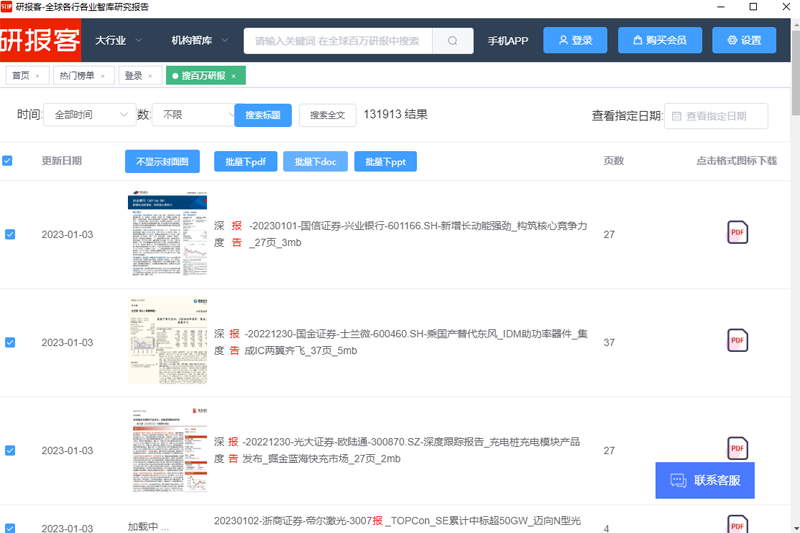The image size is (800, 533).
Task: Close the 搜百万研报 tab
Action: tap(233, 76)
